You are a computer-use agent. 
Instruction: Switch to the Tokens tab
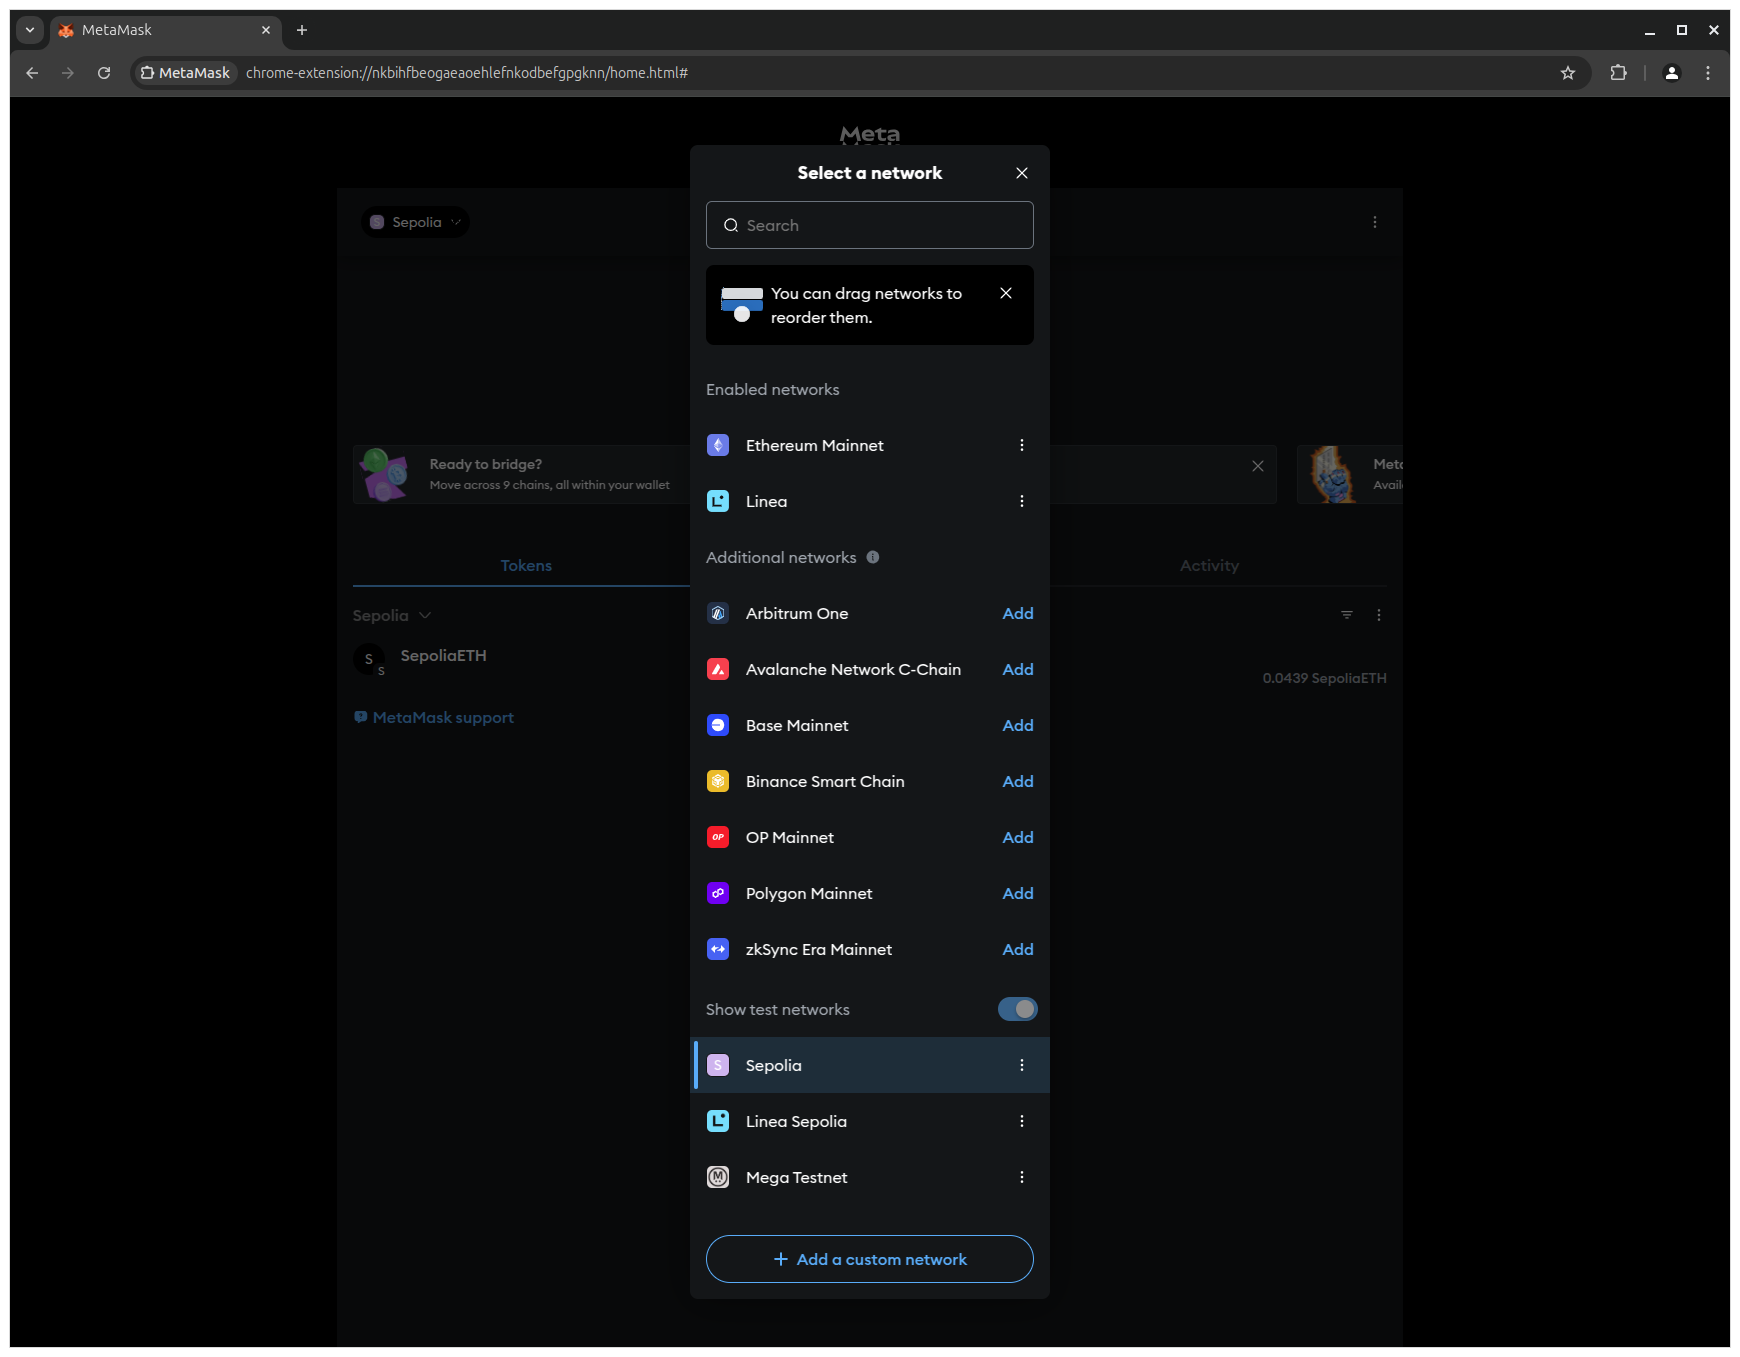[x=526, y=565]
